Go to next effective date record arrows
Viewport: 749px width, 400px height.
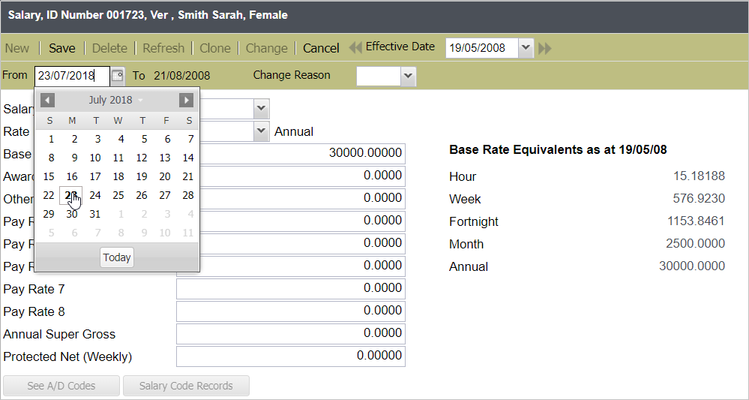pyautogui.click(x=545, y=48)
